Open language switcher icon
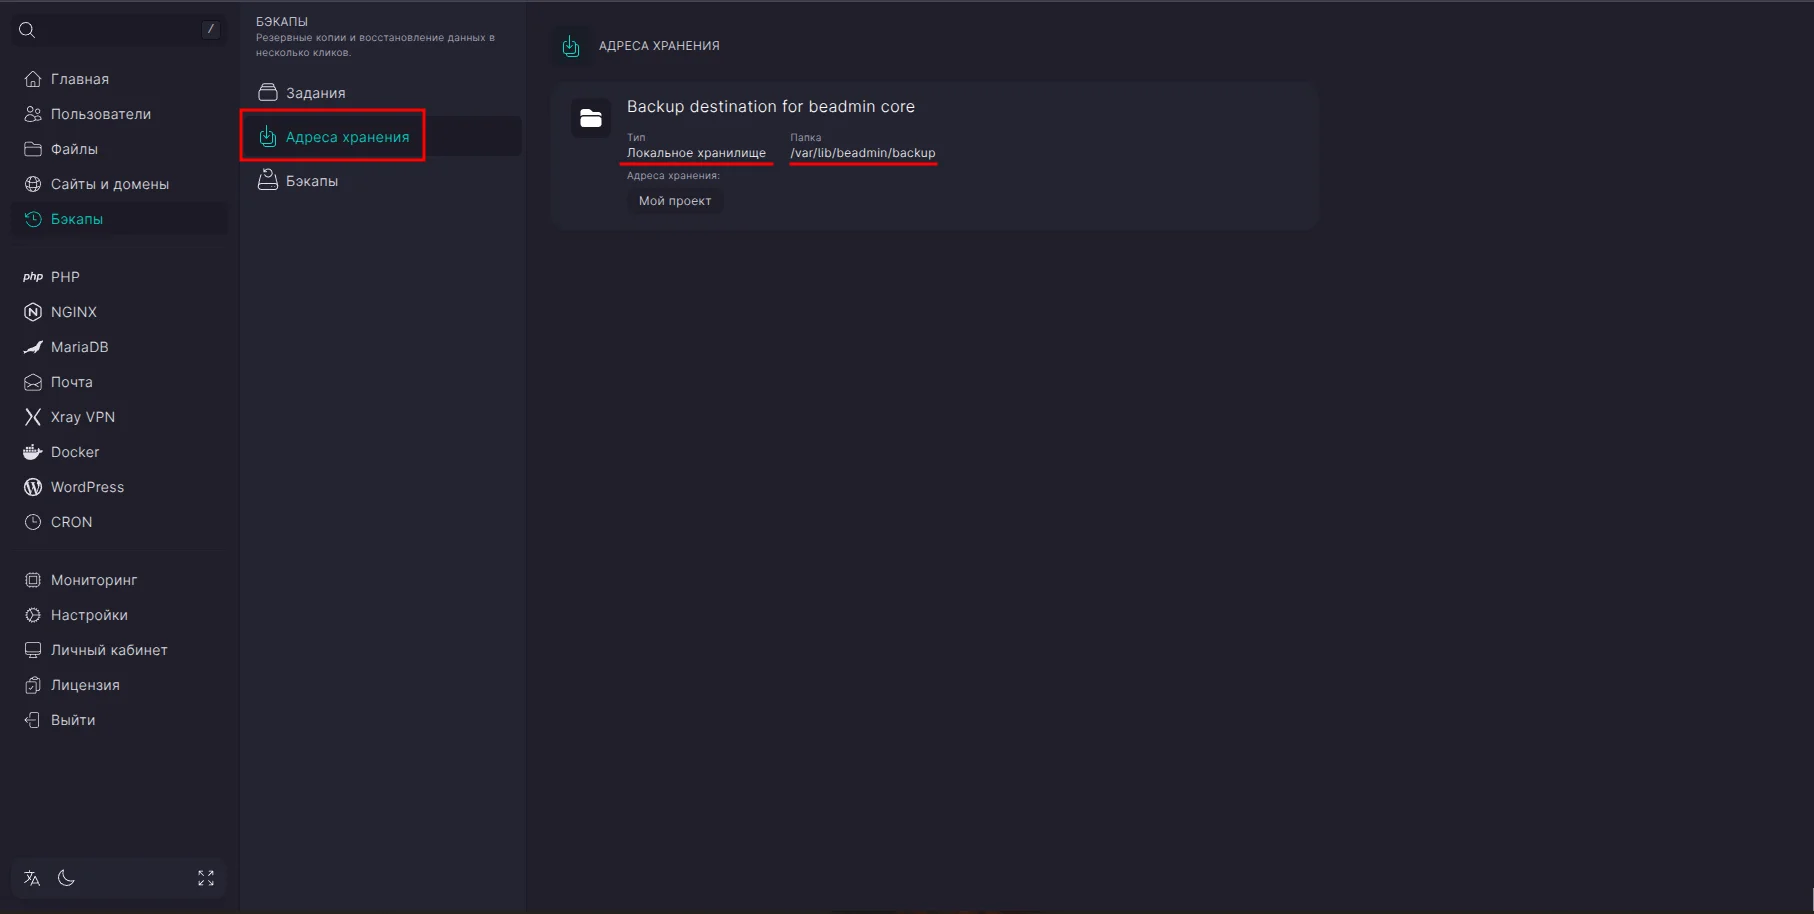The width and height of the screenshot is (1814, 914). [32, 878]
